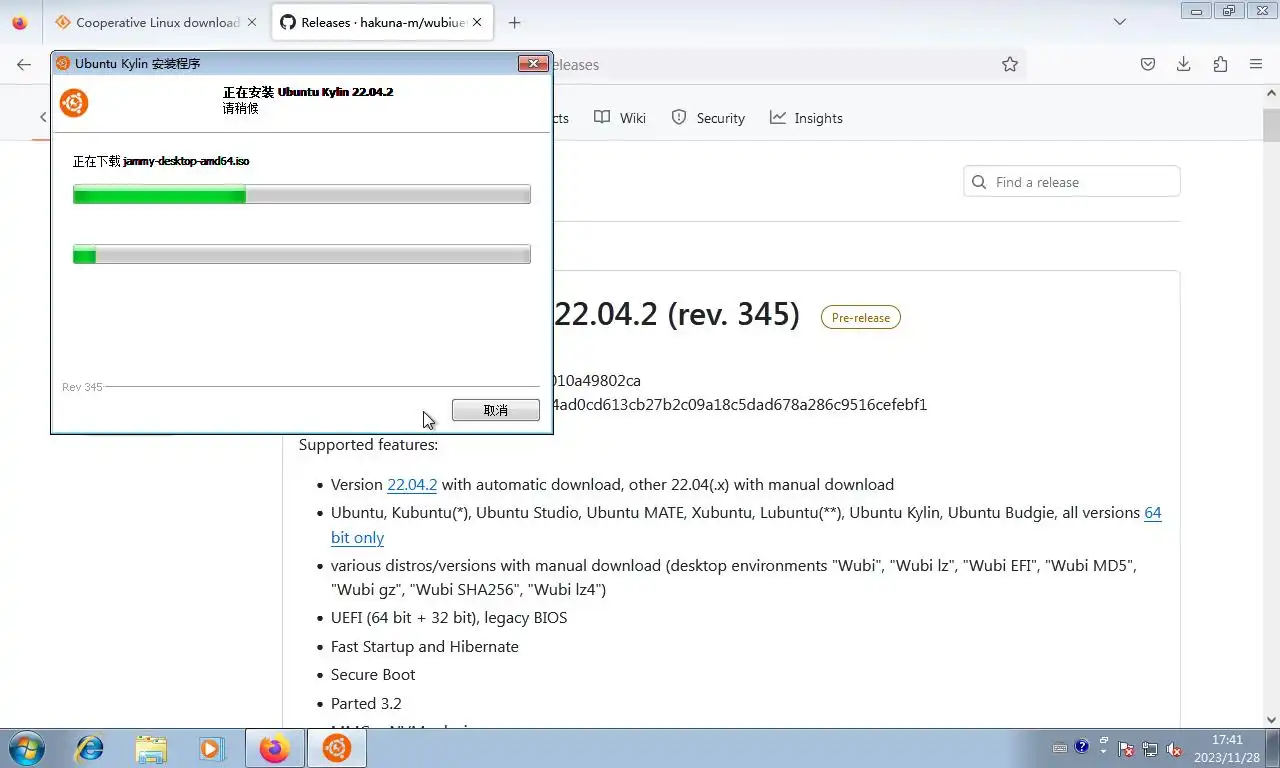
Task: Click the Show desktop button
Action: [x=1272, y=748]
